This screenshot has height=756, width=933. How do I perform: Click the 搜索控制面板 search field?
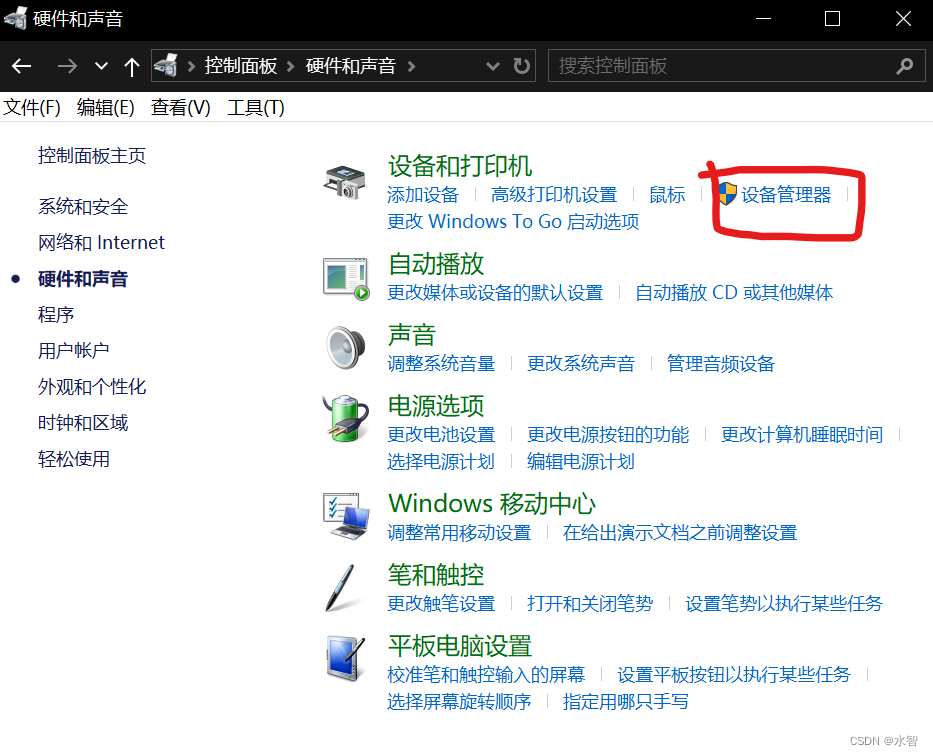[x=737, y=65]
